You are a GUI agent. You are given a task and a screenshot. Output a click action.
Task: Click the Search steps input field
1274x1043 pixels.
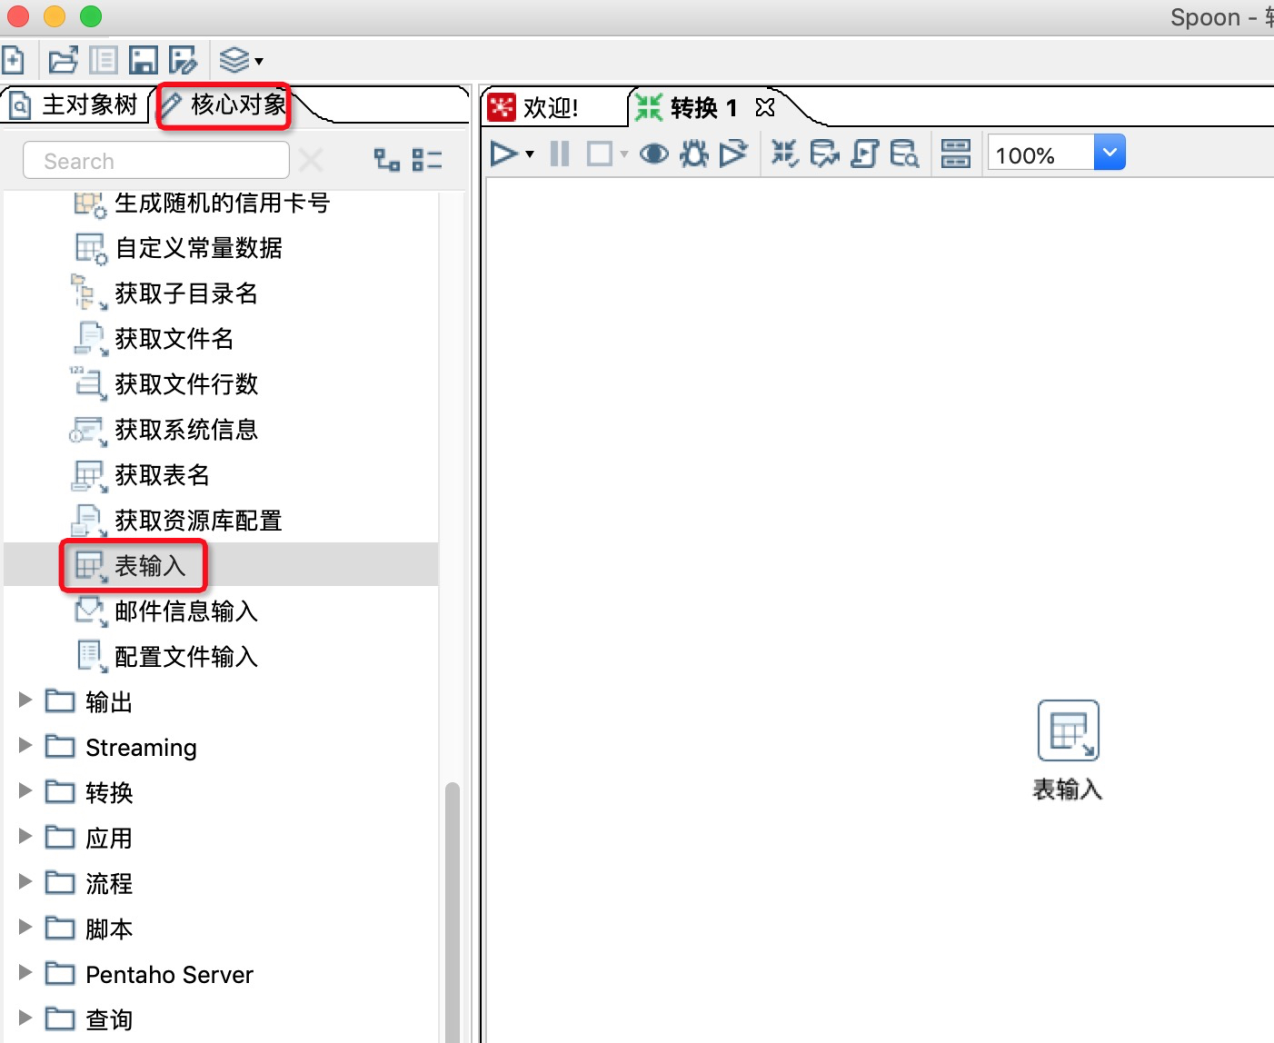156,161
